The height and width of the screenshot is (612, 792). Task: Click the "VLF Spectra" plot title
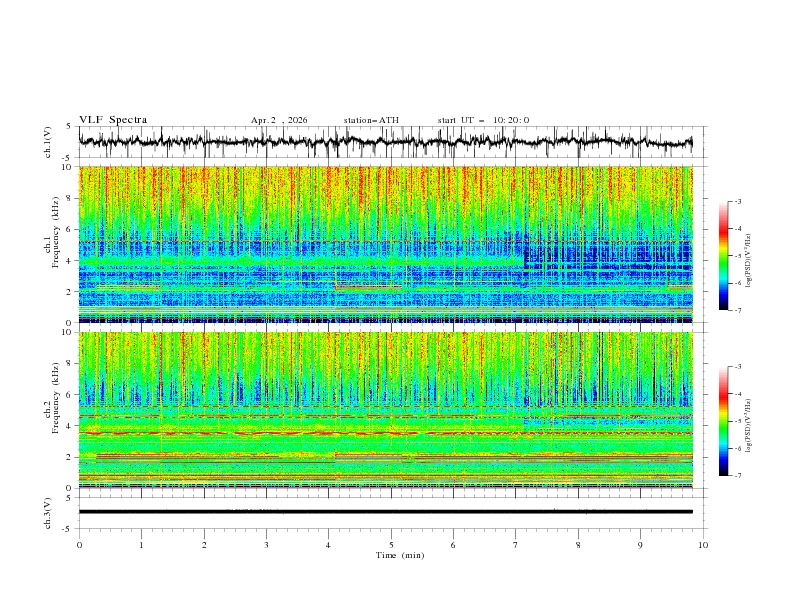coord(113,120)
